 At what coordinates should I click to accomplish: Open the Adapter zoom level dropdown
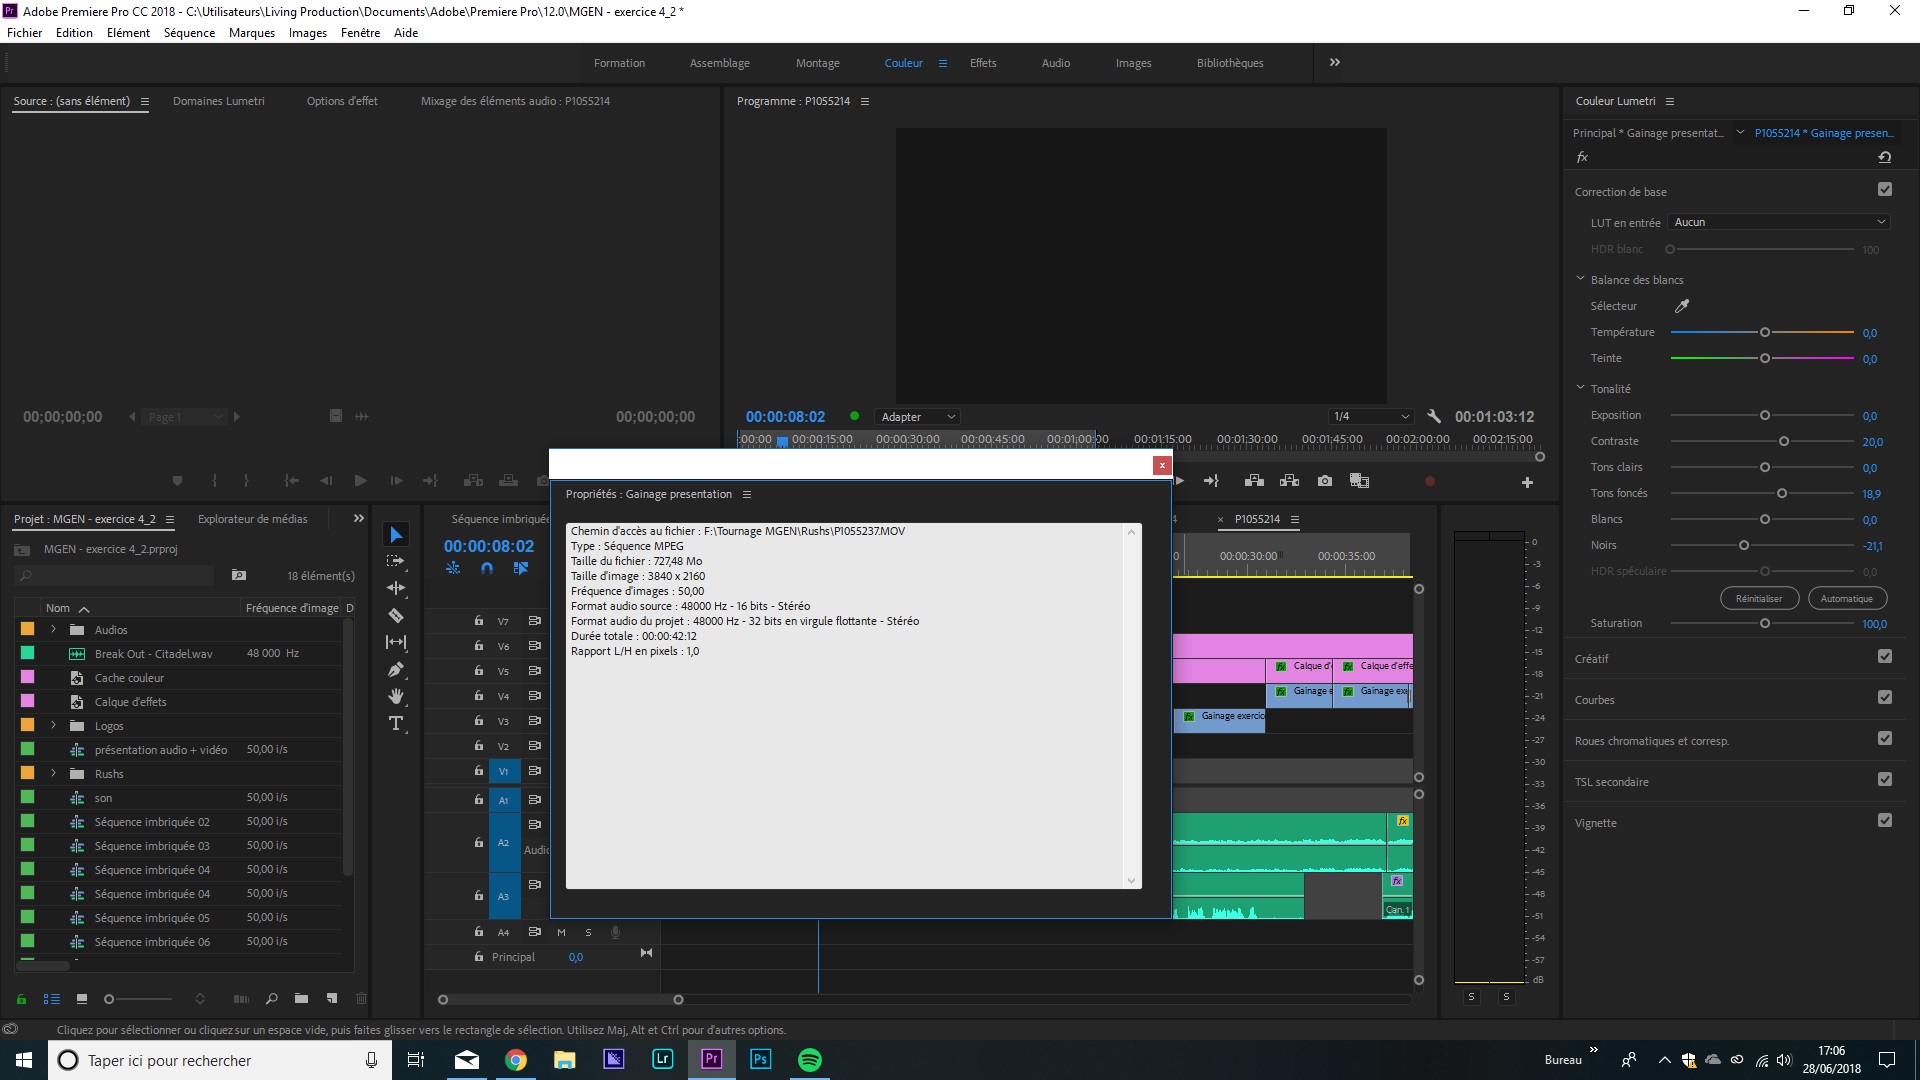918,417
